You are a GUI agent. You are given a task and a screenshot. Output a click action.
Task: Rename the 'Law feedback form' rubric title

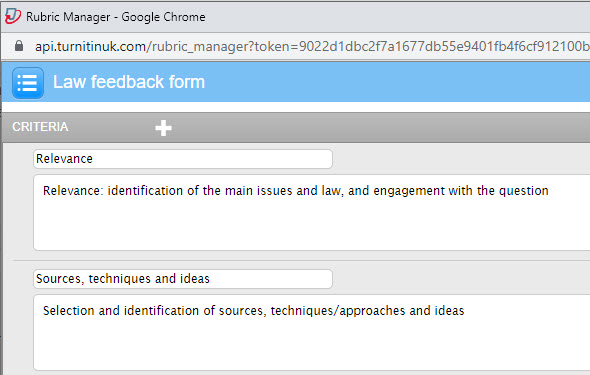pos(129,82)
